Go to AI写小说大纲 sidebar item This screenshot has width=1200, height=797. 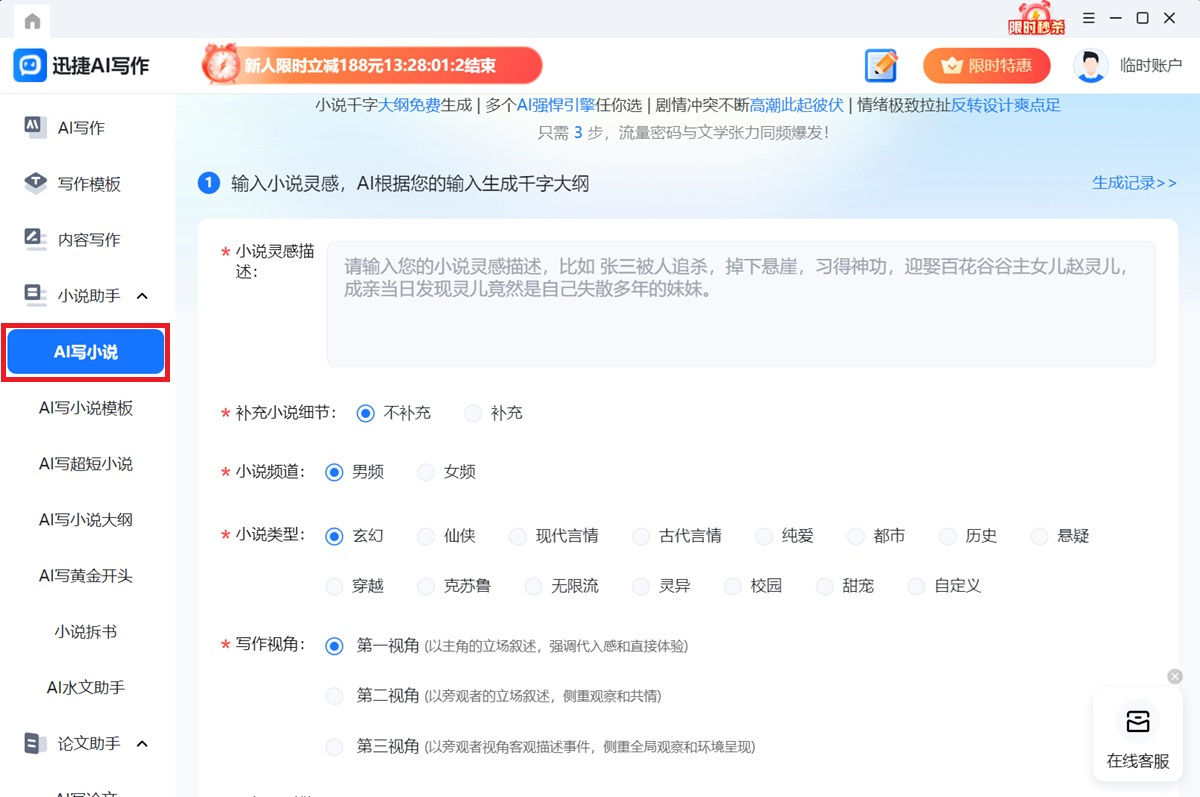point(86,520)
